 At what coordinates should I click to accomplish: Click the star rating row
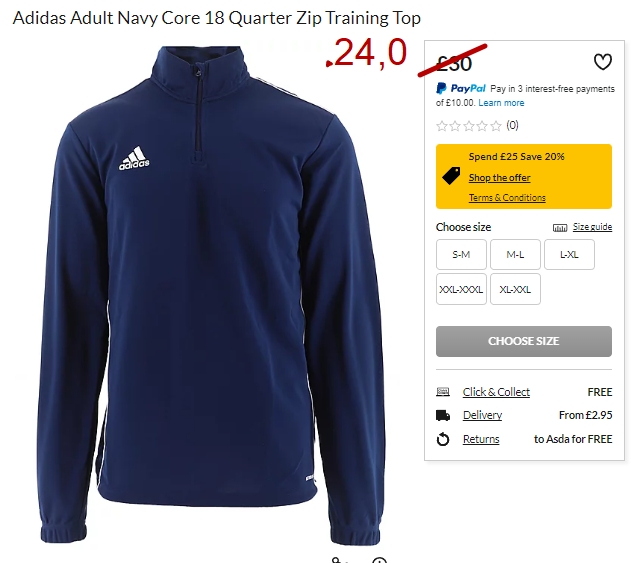click(477, 126)
